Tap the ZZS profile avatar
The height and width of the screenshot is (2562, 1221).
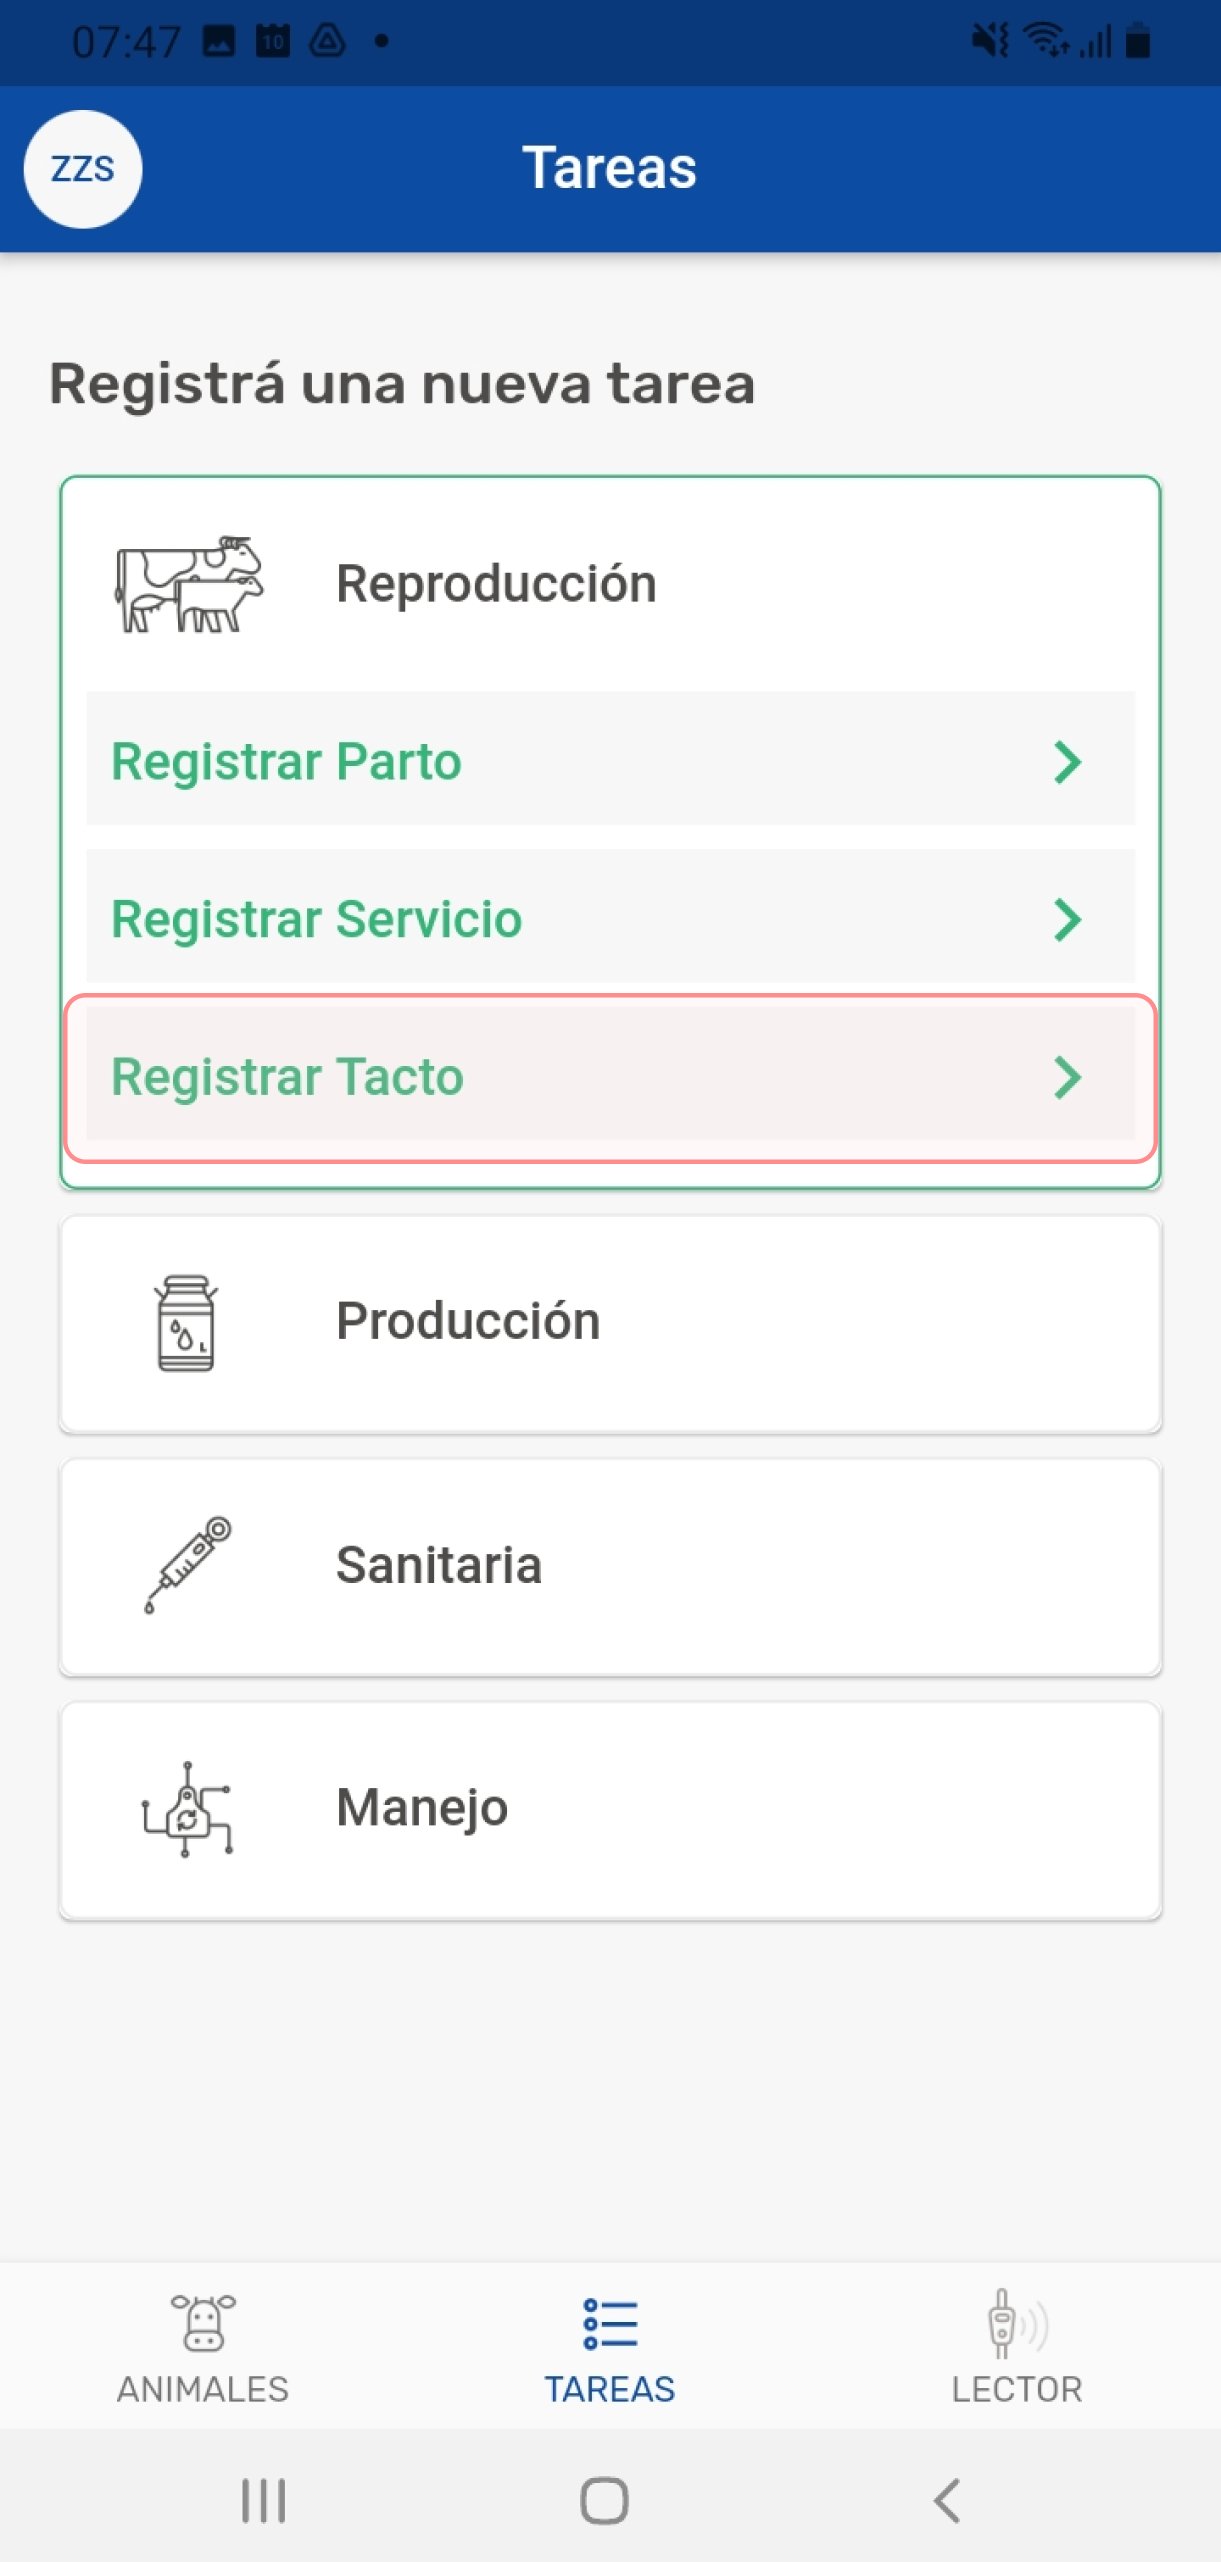click(x=83, y=169)
